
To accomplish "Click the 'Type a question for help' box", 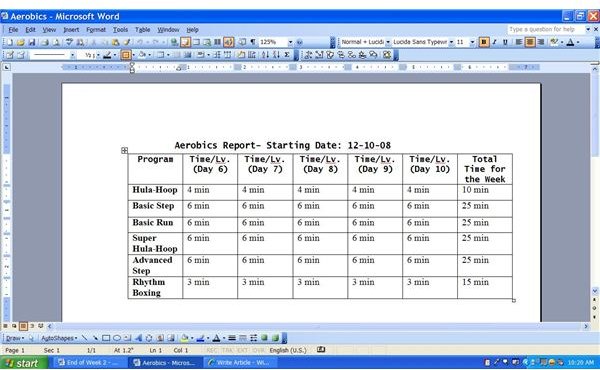I will coord(546,29).
